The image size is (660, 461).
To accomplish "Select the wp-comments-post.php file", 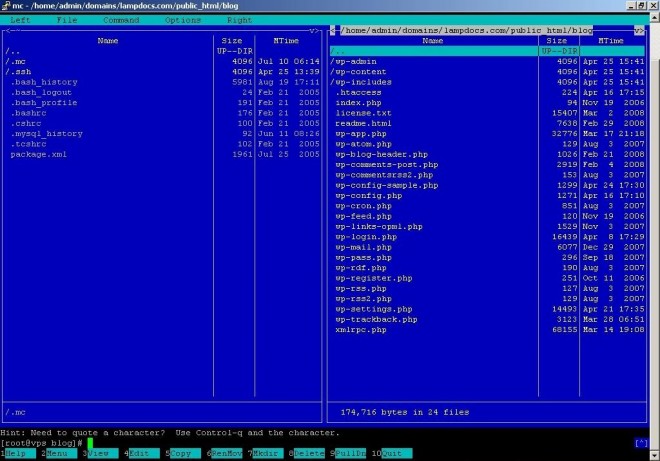I will click(487, 165).
